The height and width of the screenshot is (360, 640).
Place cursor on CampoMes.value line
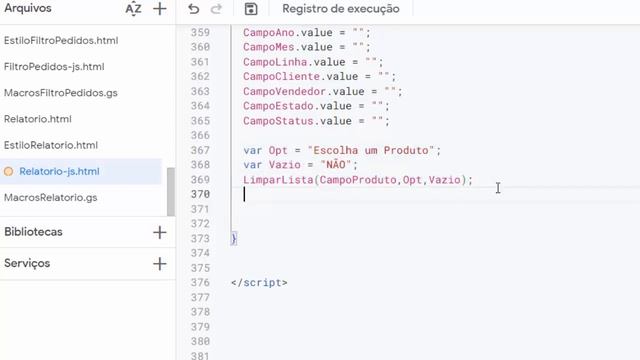point(307,47)
